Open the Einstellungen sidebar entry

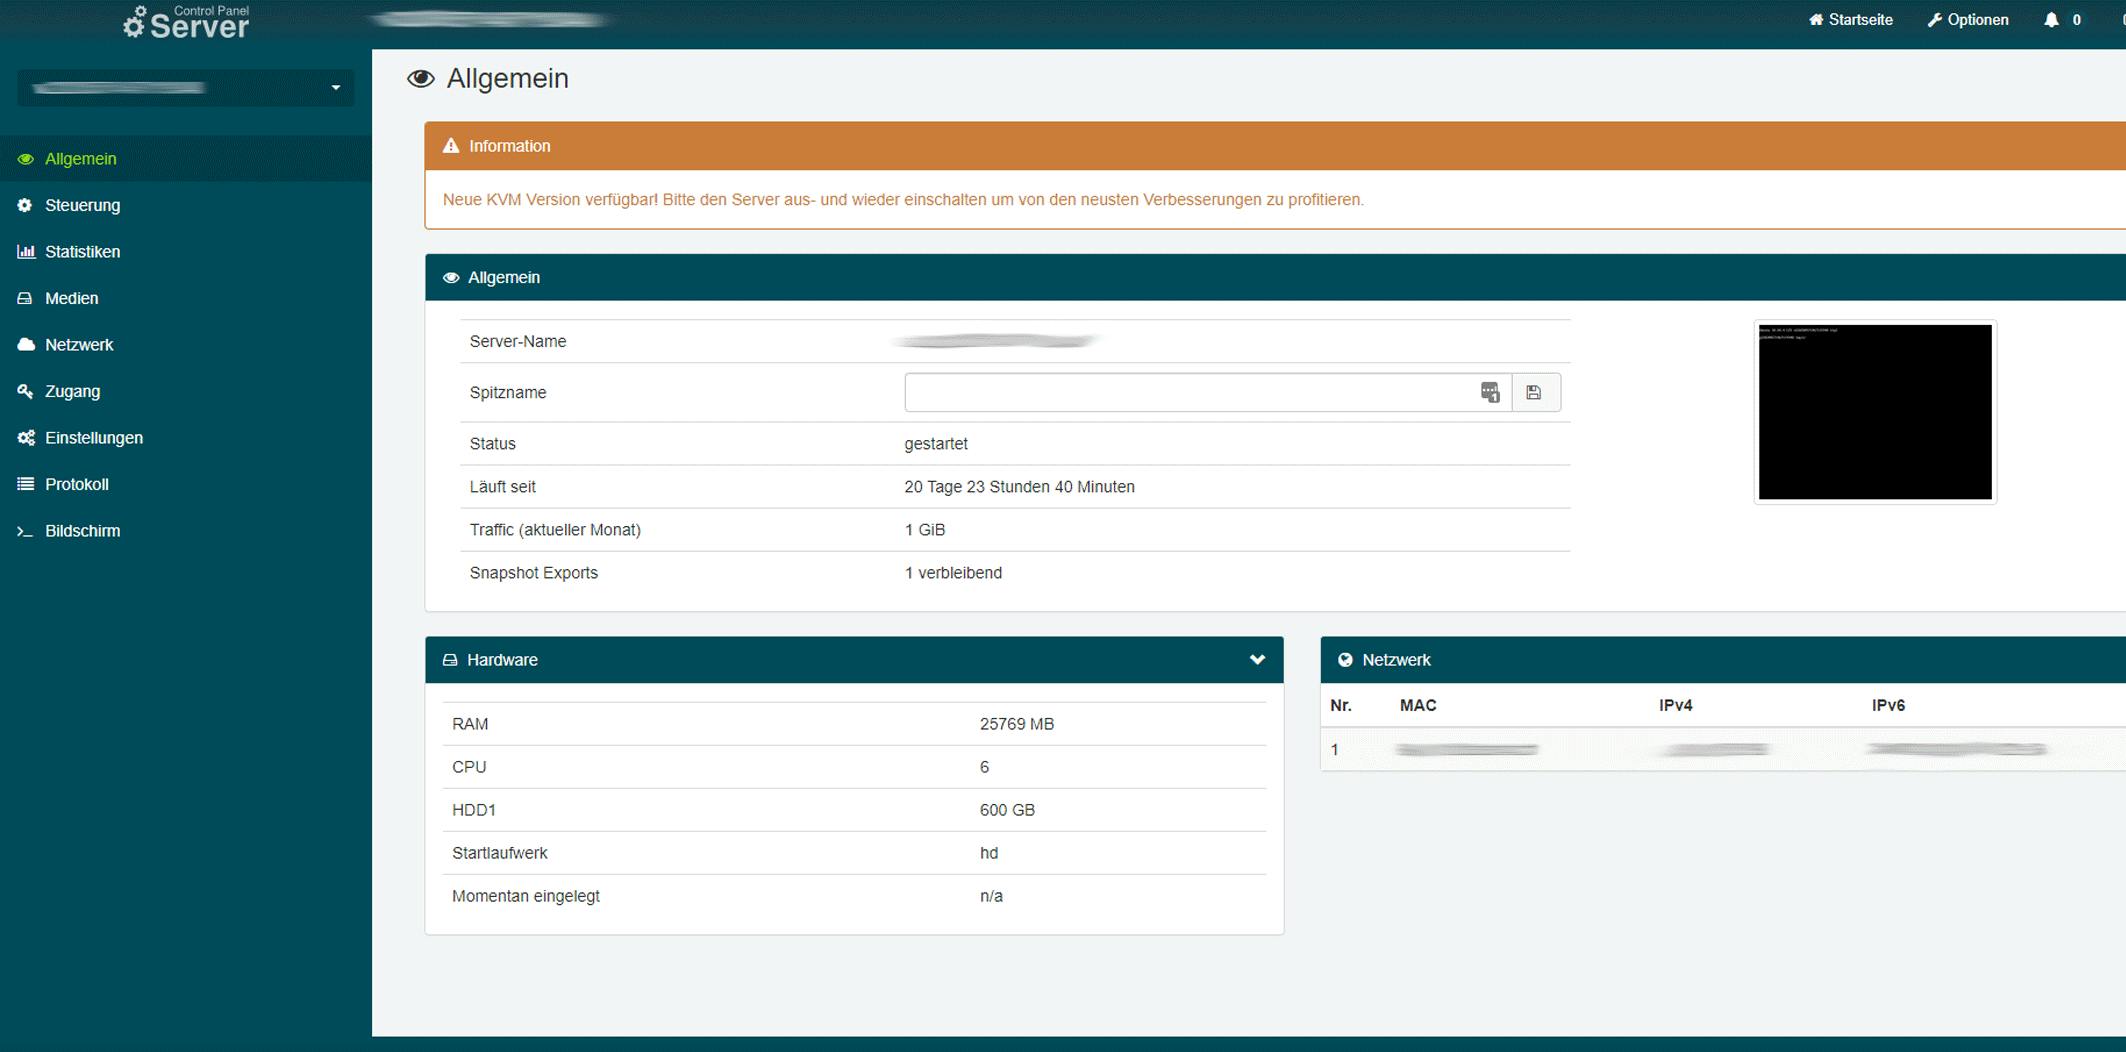pyautogui.click(x=93, y=437)
